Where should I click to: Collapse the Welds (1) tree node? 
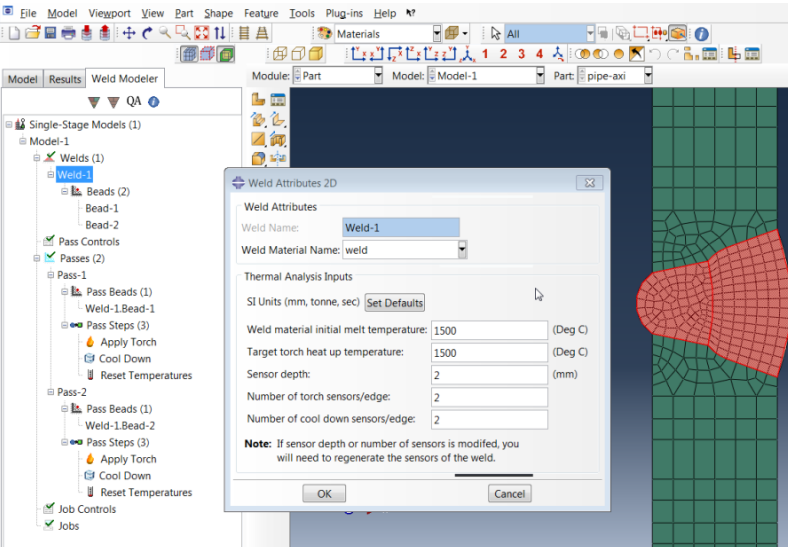tap(37, 158)
